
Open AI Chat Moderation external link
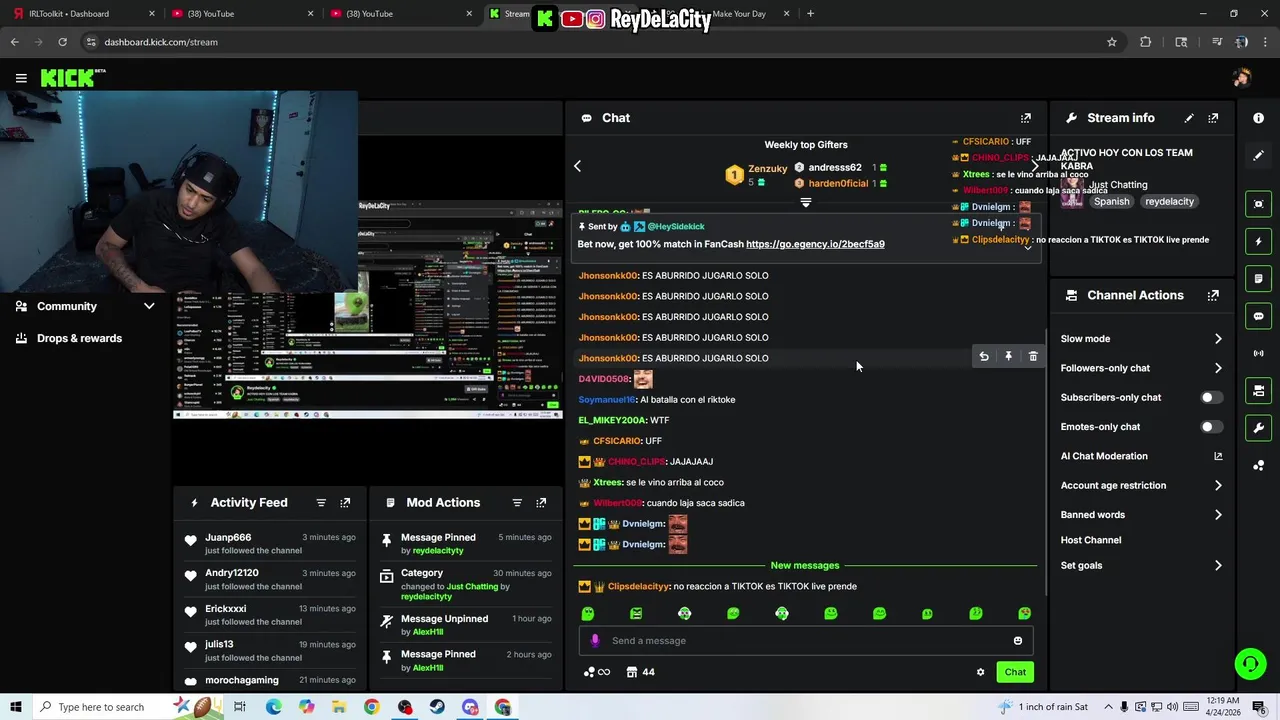[1218, 456]
